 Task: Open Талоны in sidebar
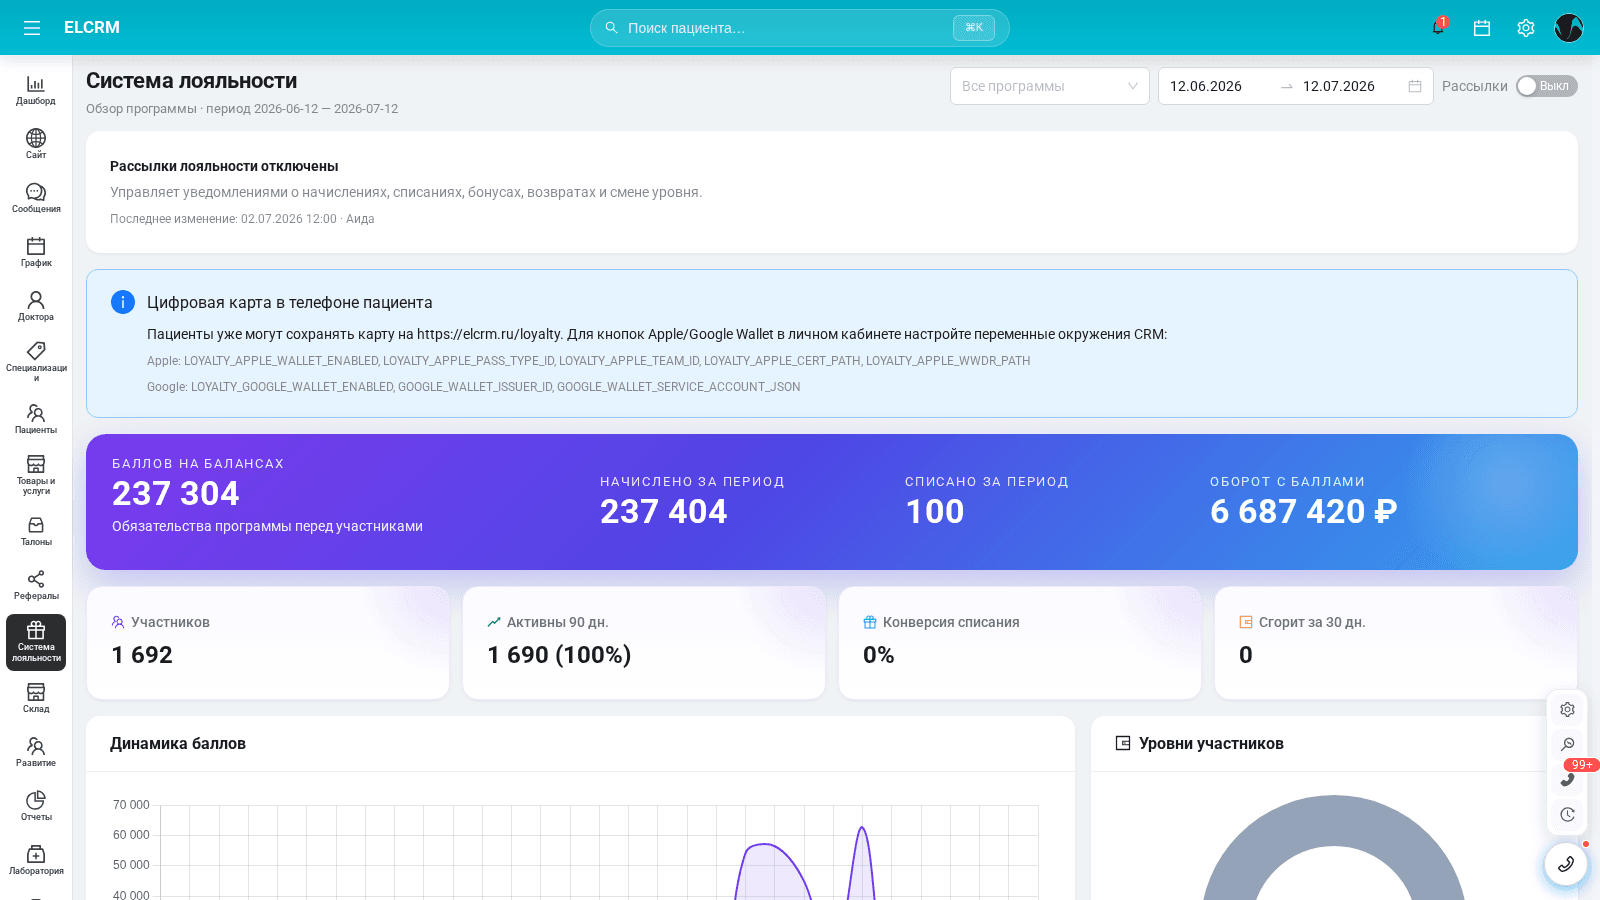pyautogui.click(x=36, y=531)
